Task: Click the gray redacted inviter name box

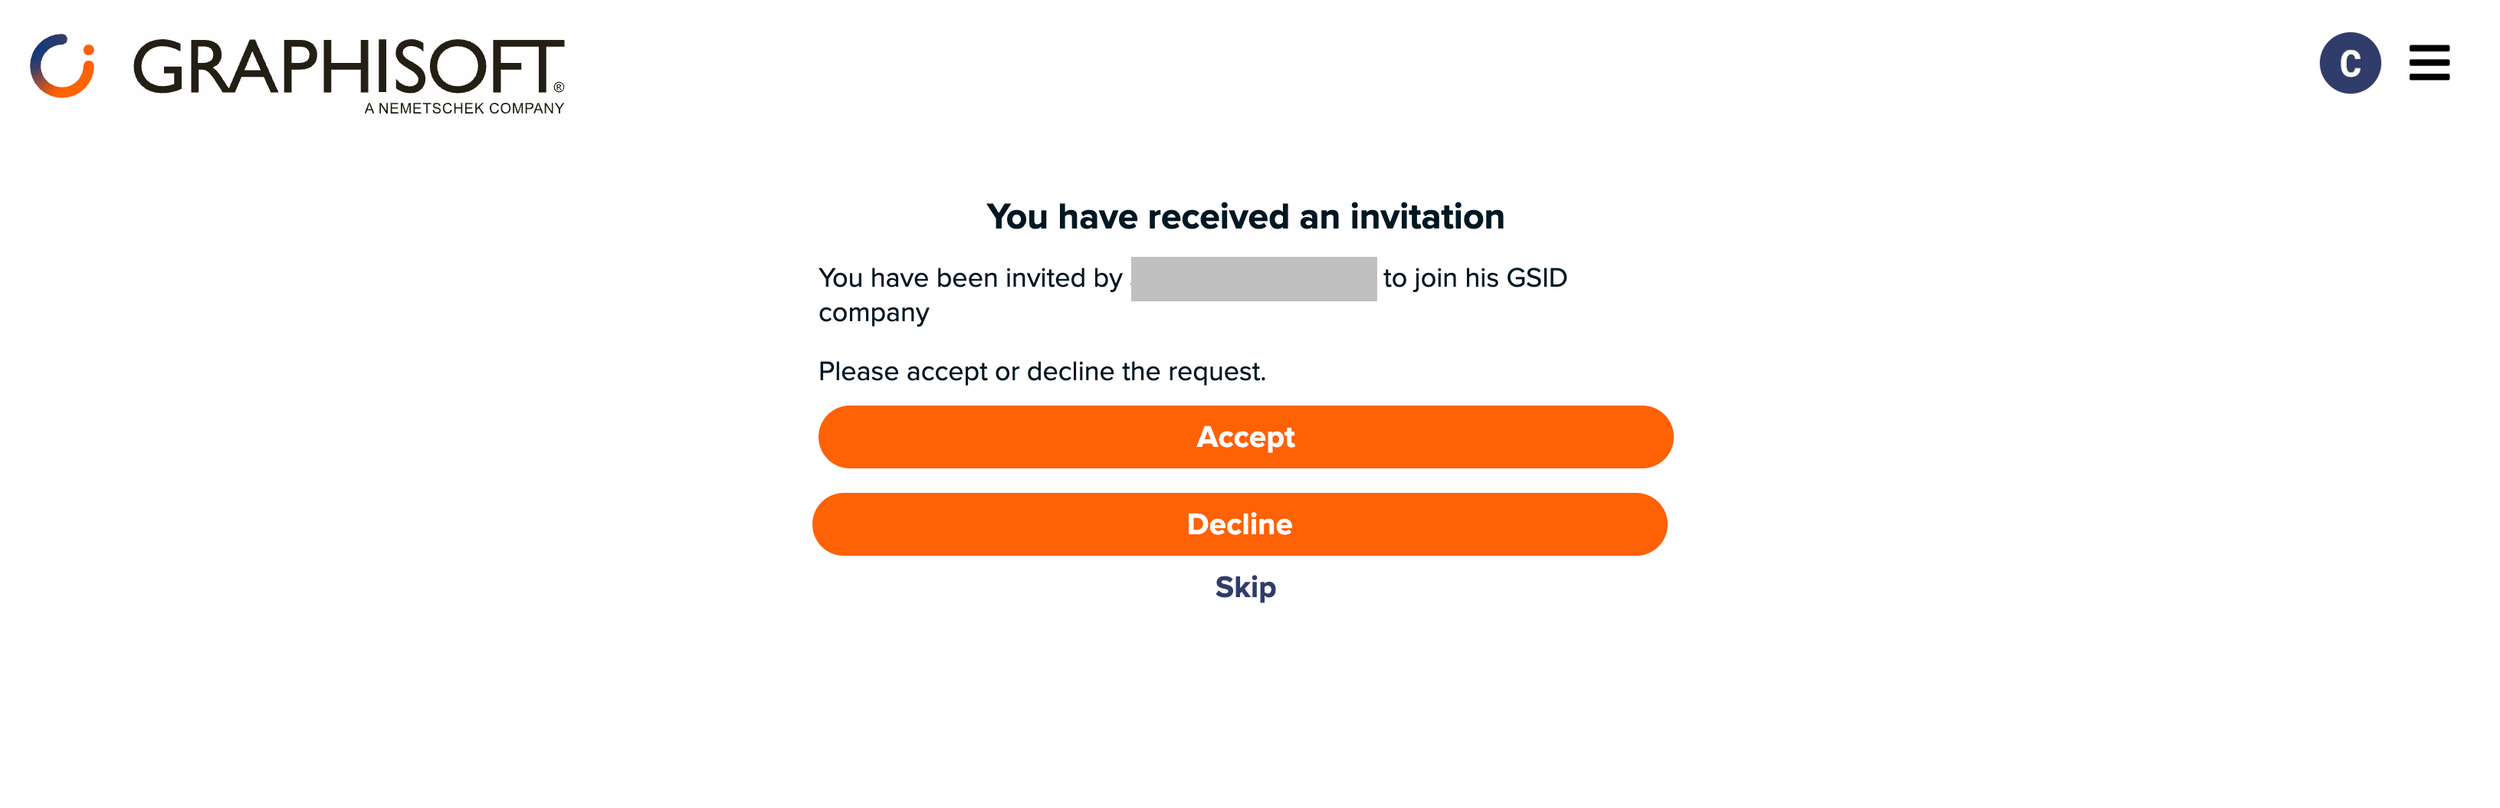Action: [x=1253, y=279]
